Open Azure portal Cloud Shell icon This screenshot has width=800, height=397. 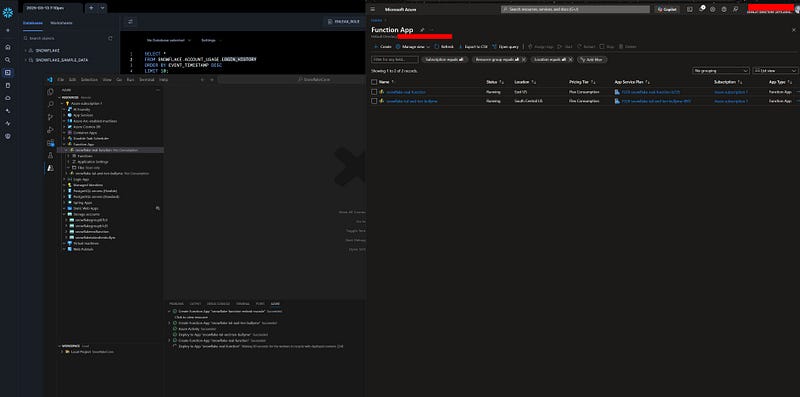pyautogui.click(x=690, y=9)
